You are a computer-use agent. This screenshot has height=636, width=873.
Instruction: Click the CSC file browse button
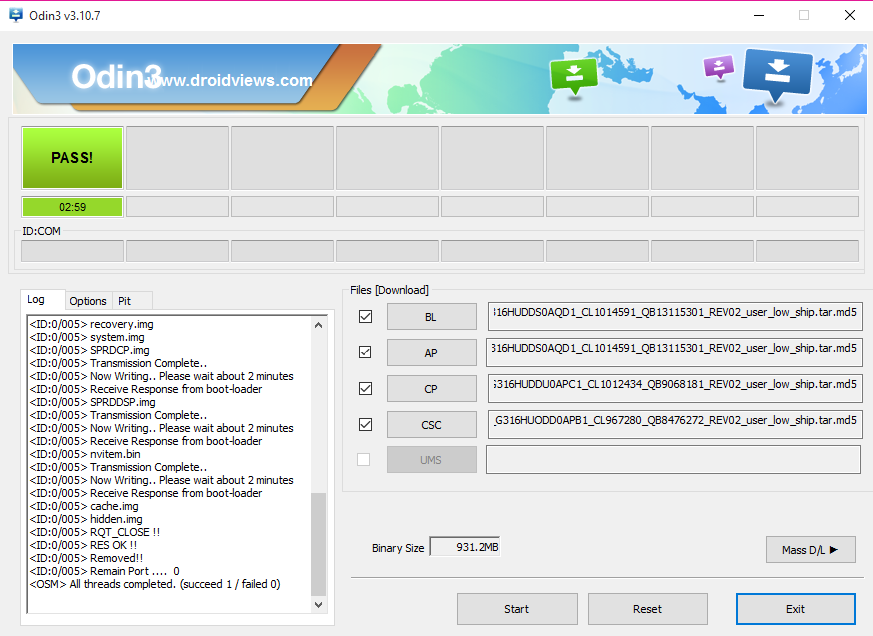(431, 425)
